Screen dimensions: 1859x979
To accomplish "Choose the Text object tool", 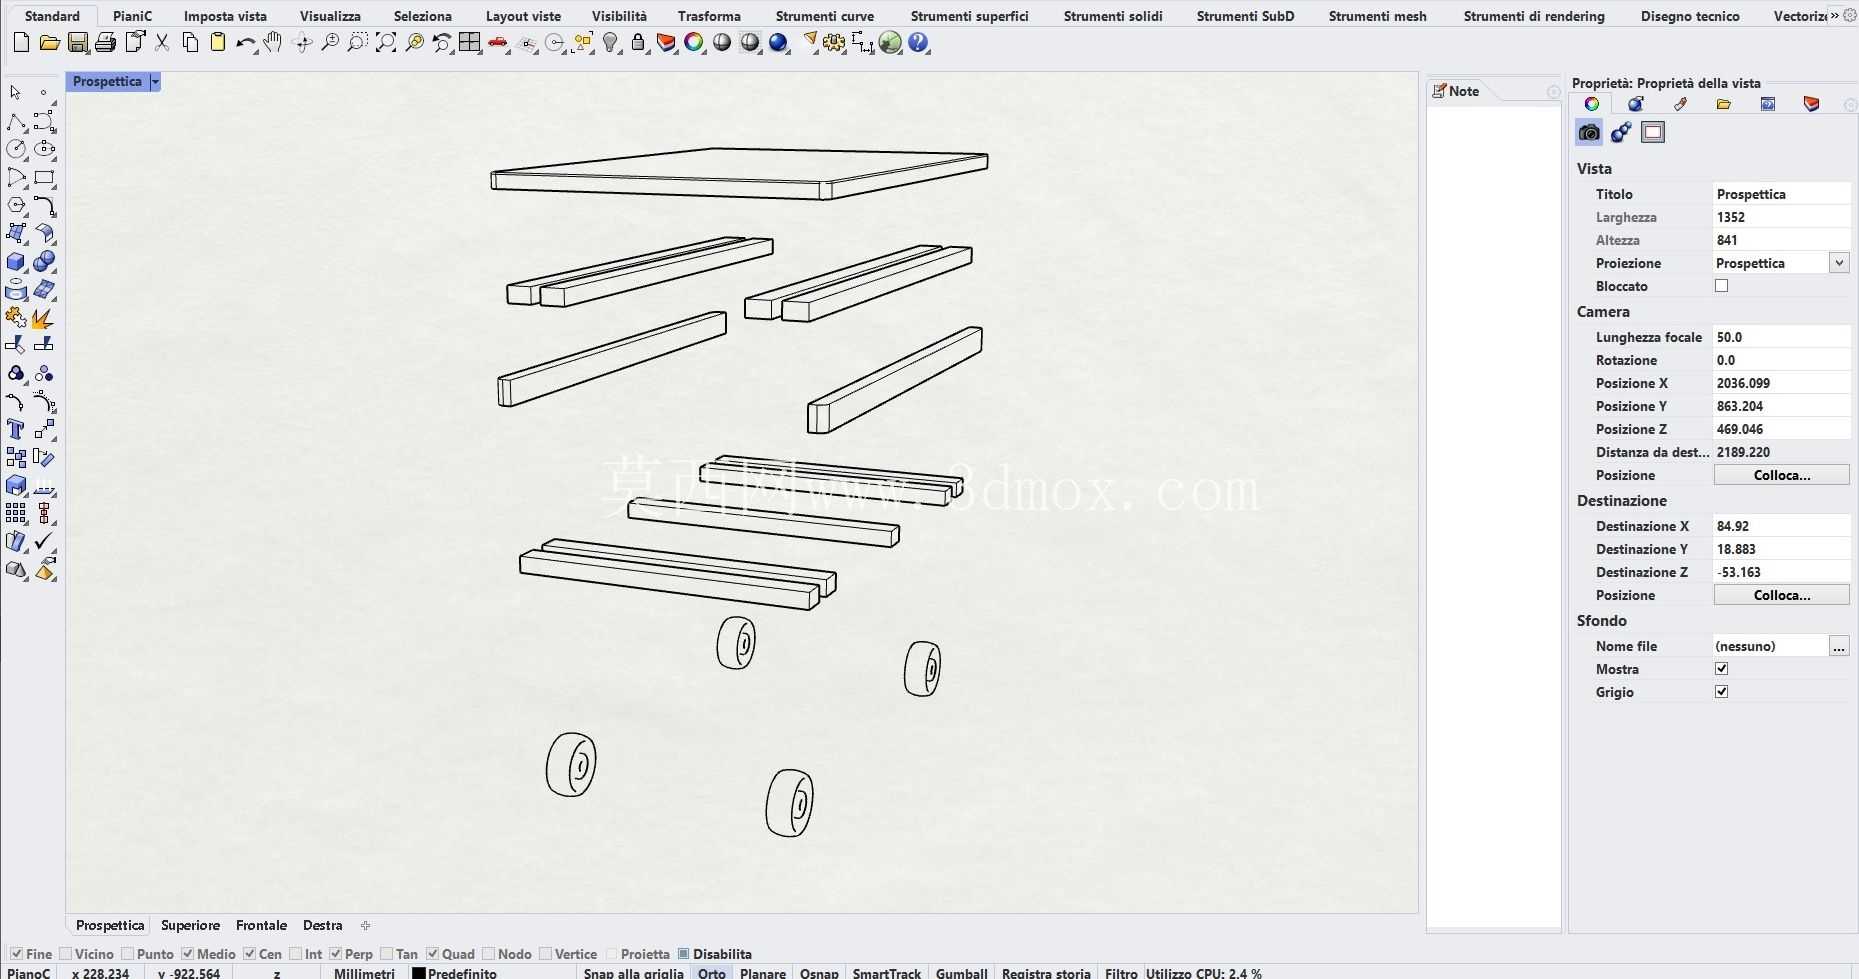I will coord(16,430).
